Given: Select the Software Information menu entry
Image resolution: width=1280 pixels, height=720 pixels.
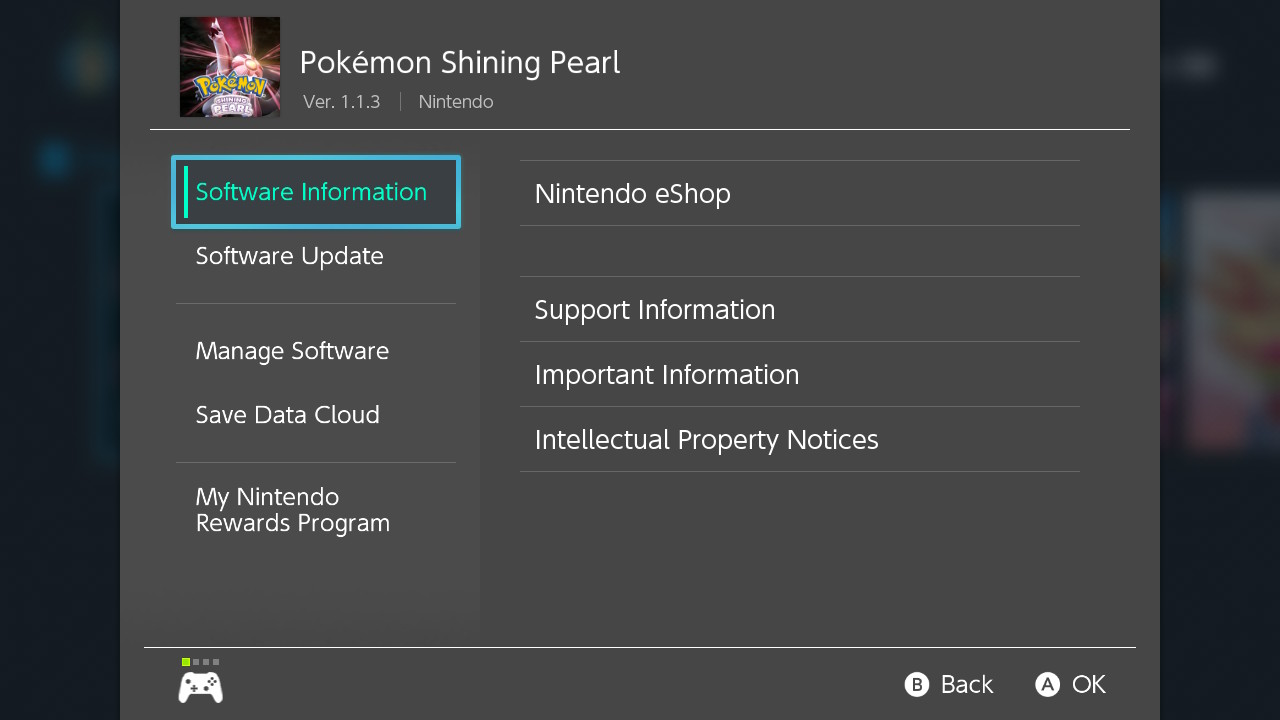Looking at the screenshot, I should (x=316, y=192).
